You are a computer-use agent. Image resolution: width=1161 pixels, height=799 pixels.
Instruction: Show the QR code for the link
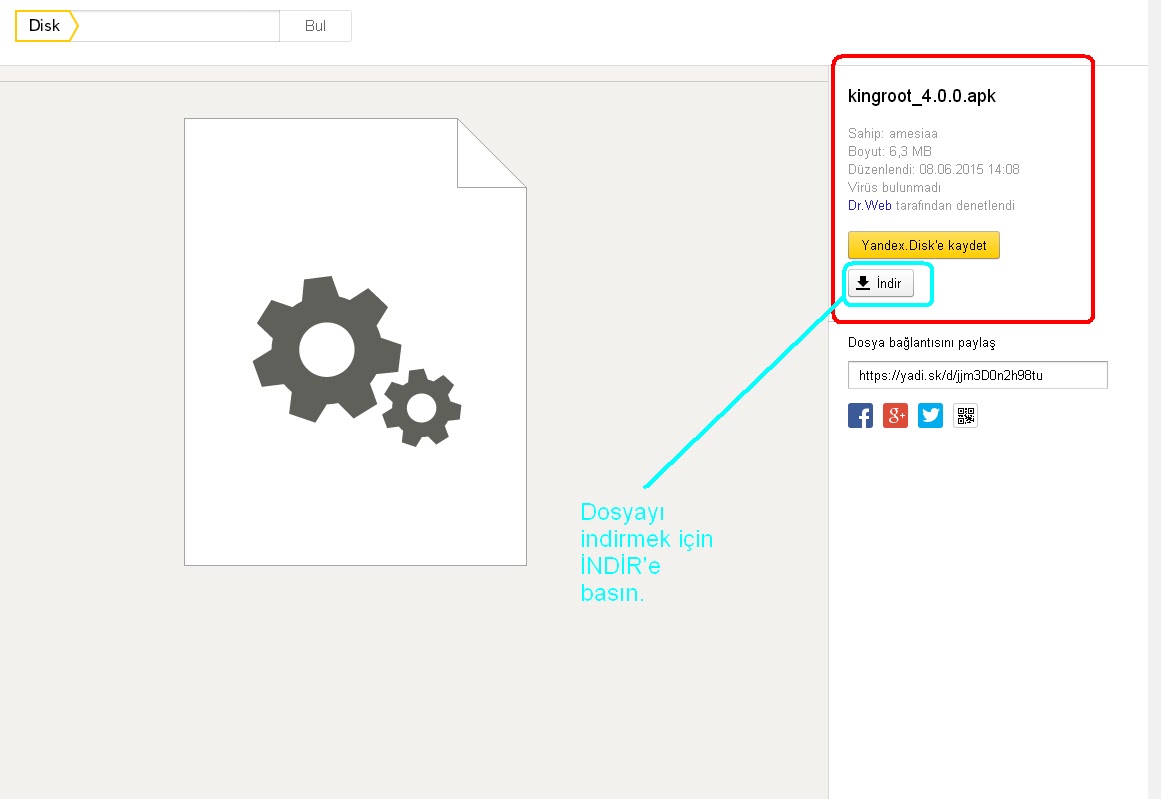click(966, 415)
